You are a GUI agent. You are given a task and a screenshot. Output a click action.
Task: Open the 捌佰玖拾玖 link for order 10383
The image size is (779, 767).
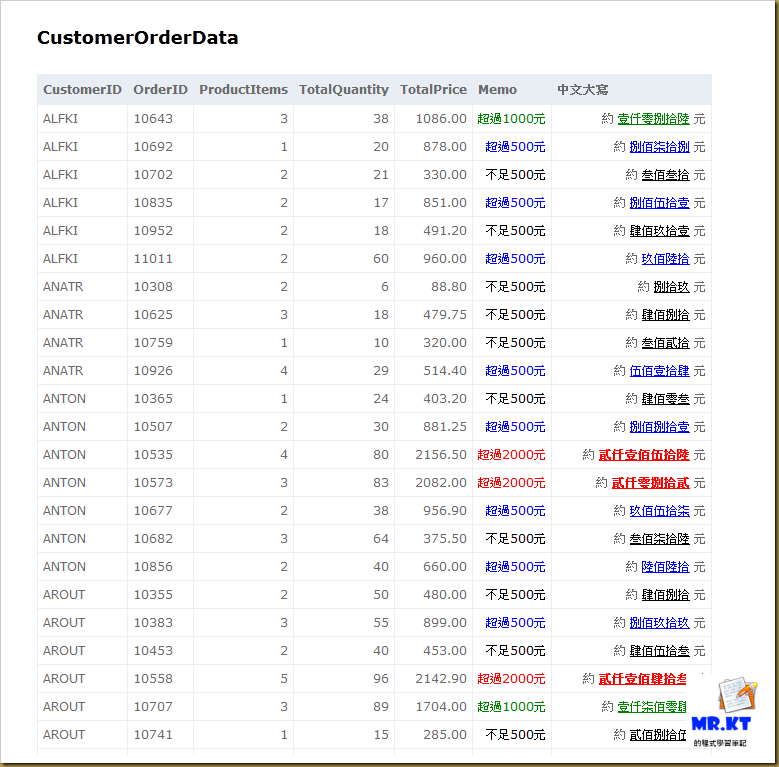click(659, 622)
